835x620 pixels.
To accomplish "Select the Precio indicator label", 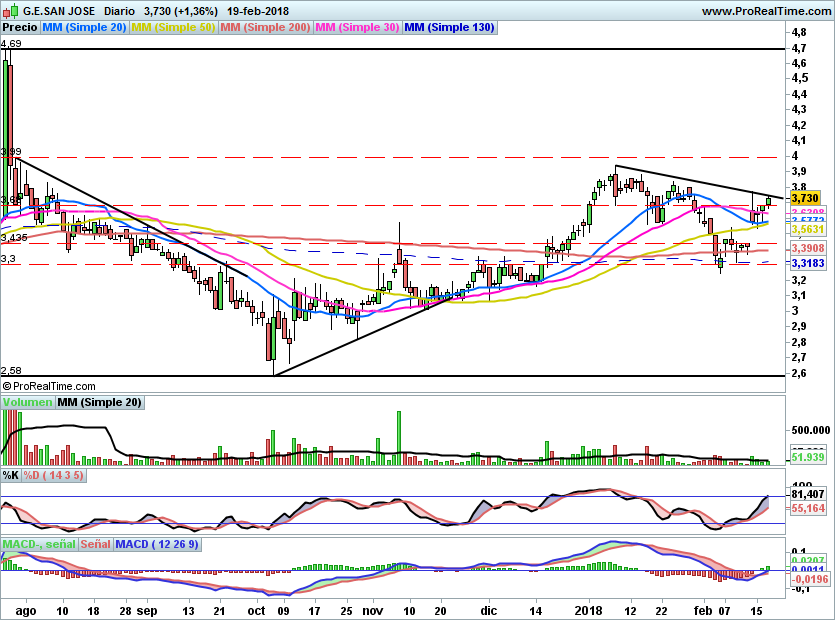I will 20,28.
